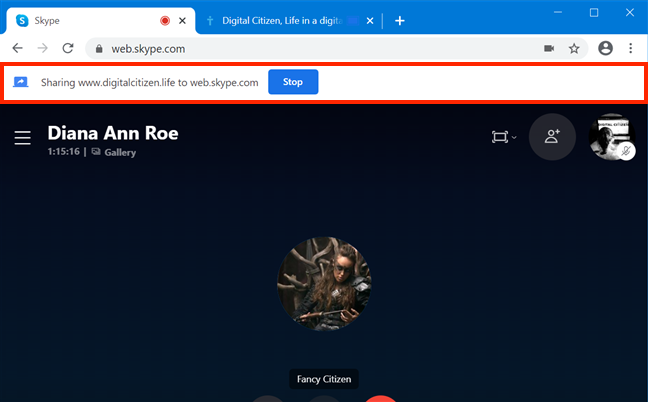Click the Fancy Citizen name label
The image size is (648, 402).
tap(324, 379)
